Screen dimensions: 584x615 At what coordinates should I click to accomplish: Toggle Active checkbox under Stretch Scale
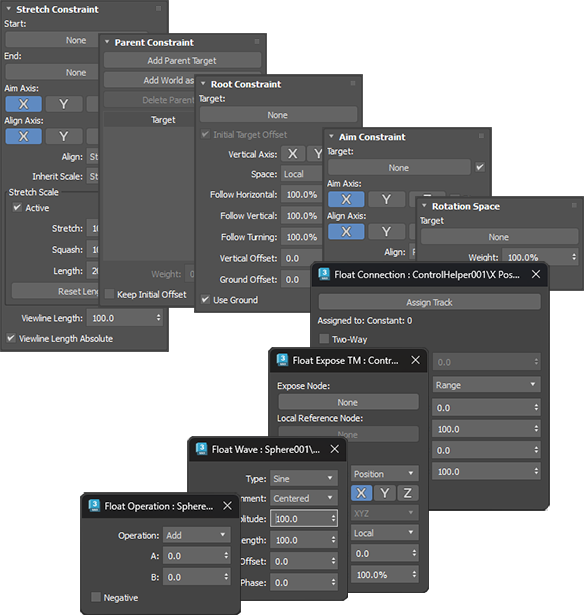17,207
